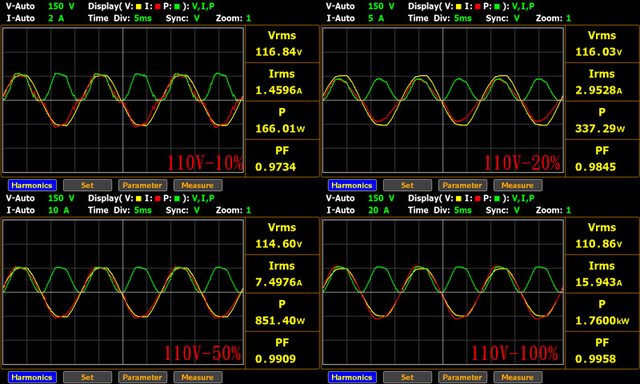Image resolution: width=640 pixels, height=384 pixels.
Task: Open Harmonics in the 110V-20% panel
Action: click(x=352, y=185)
